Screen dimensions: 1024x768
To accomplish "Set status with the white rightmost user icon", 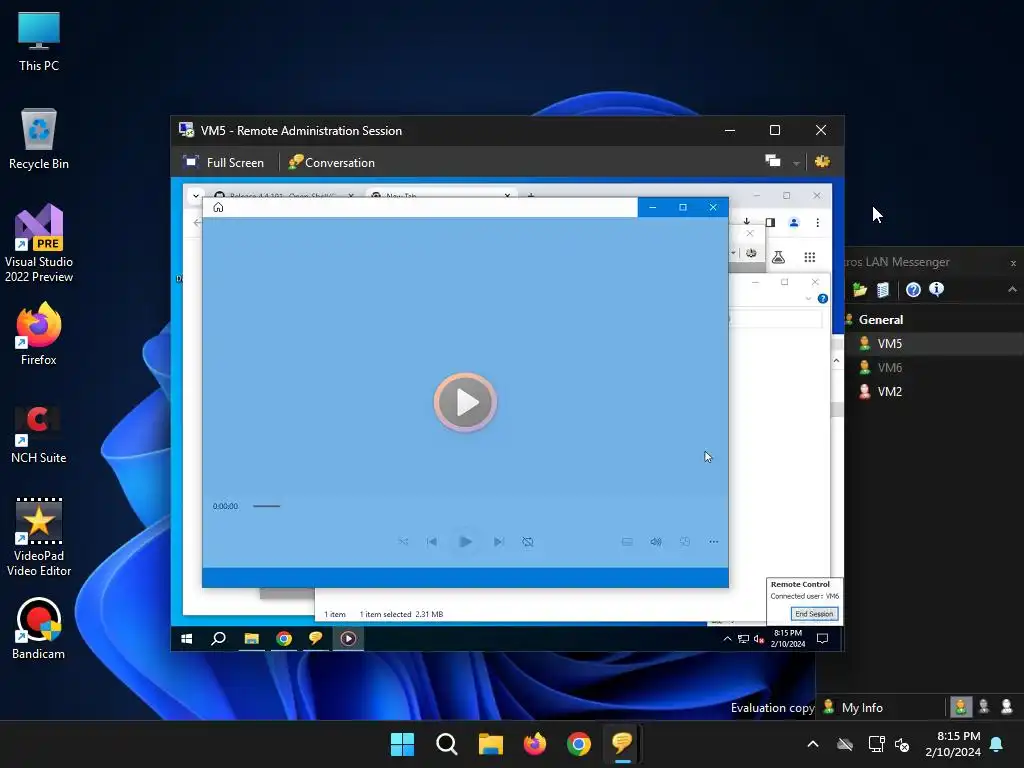I will coord(1006,707).
